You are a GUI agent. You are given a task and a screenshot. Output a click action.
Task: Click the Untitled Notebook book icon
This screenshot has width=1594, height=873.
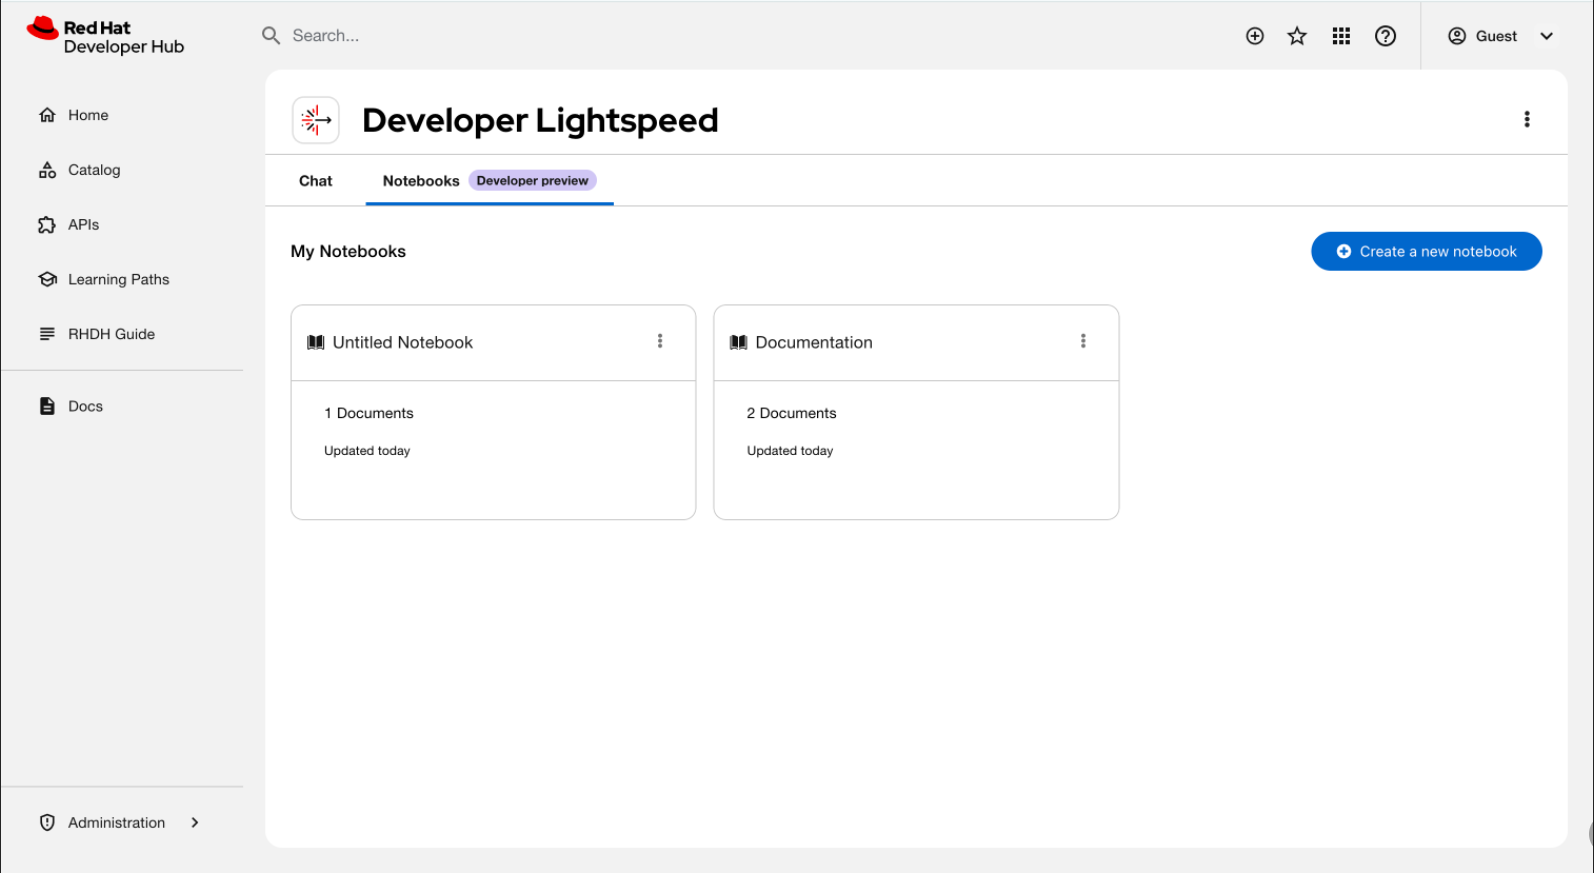pos(316,343)
